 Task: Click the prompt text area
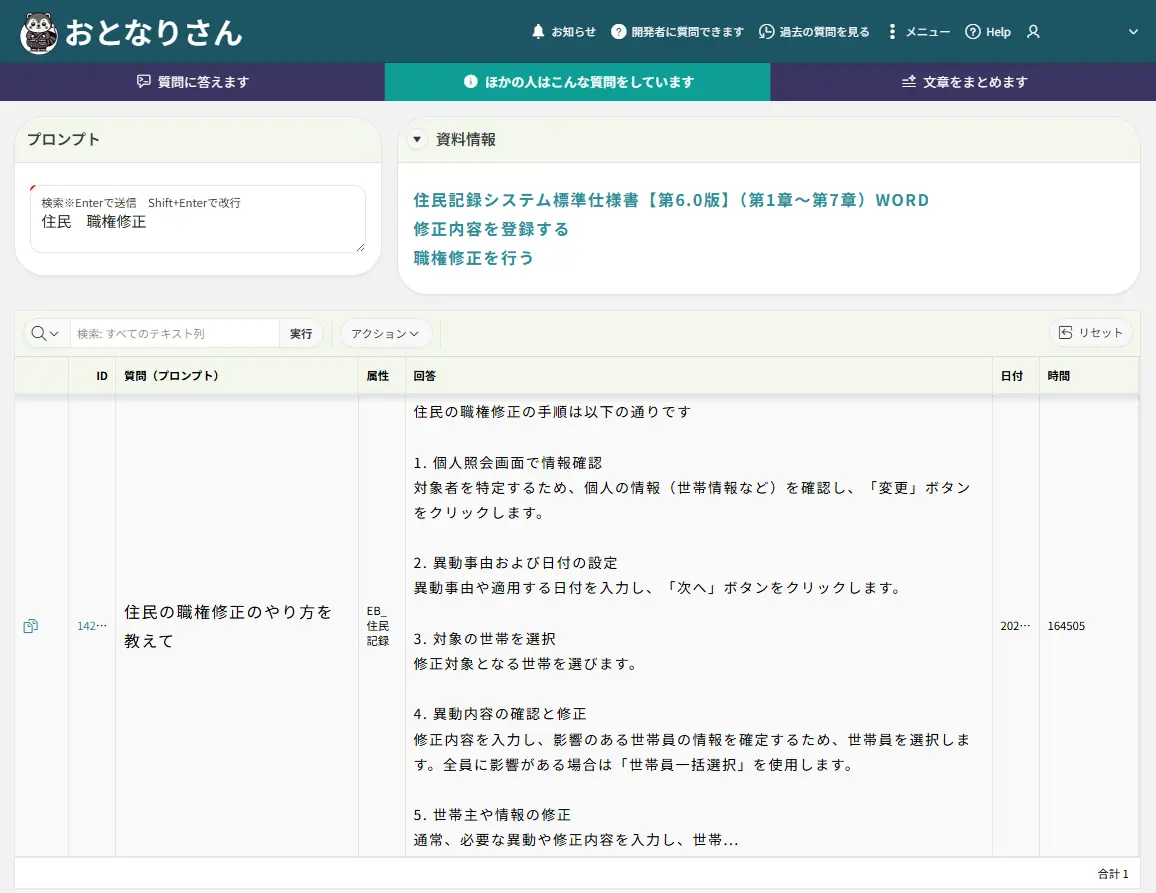pos(198,228)
